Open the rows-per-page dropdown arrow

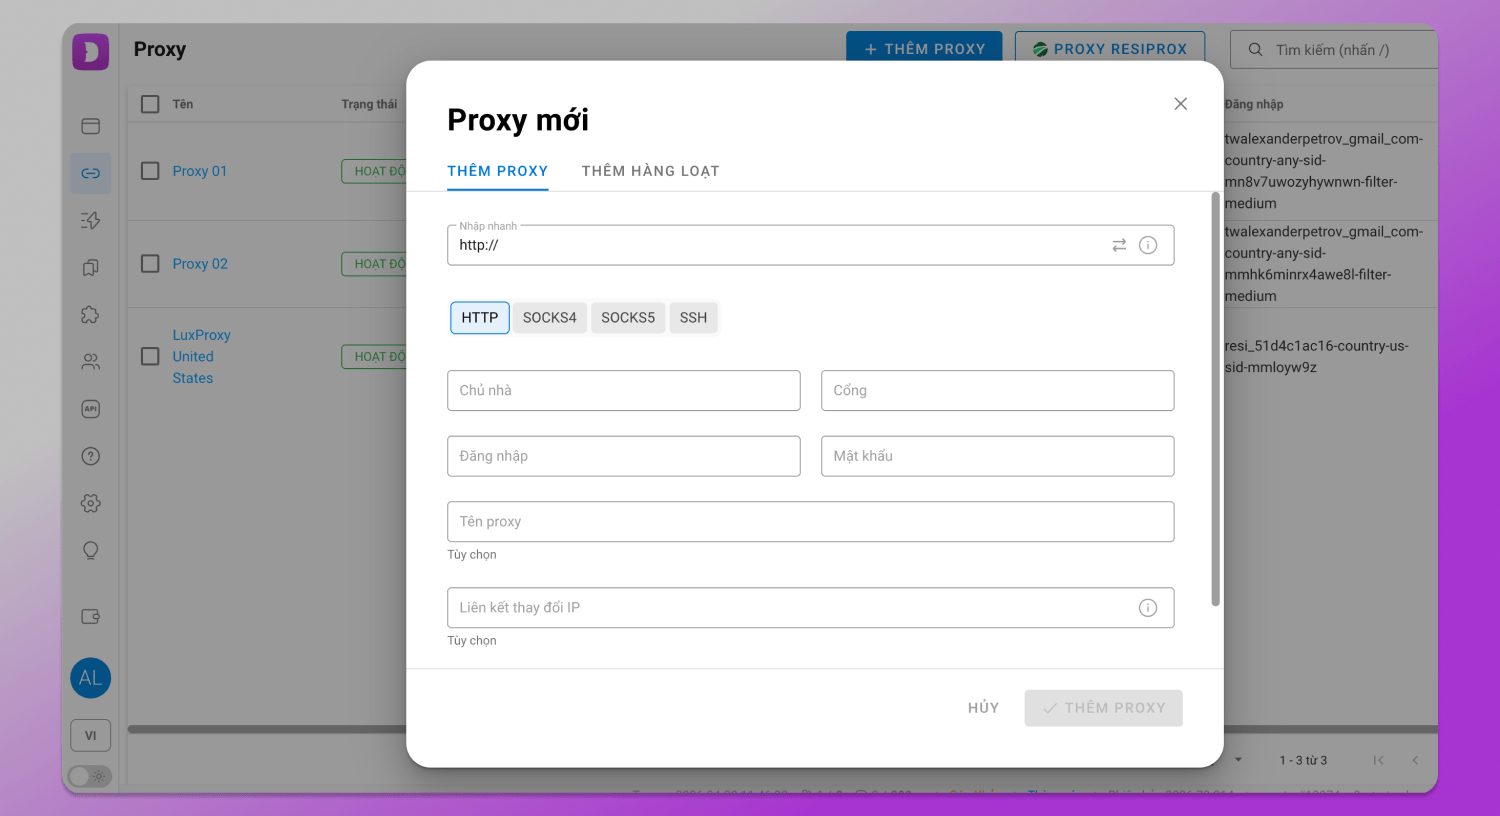[1238, 760]
